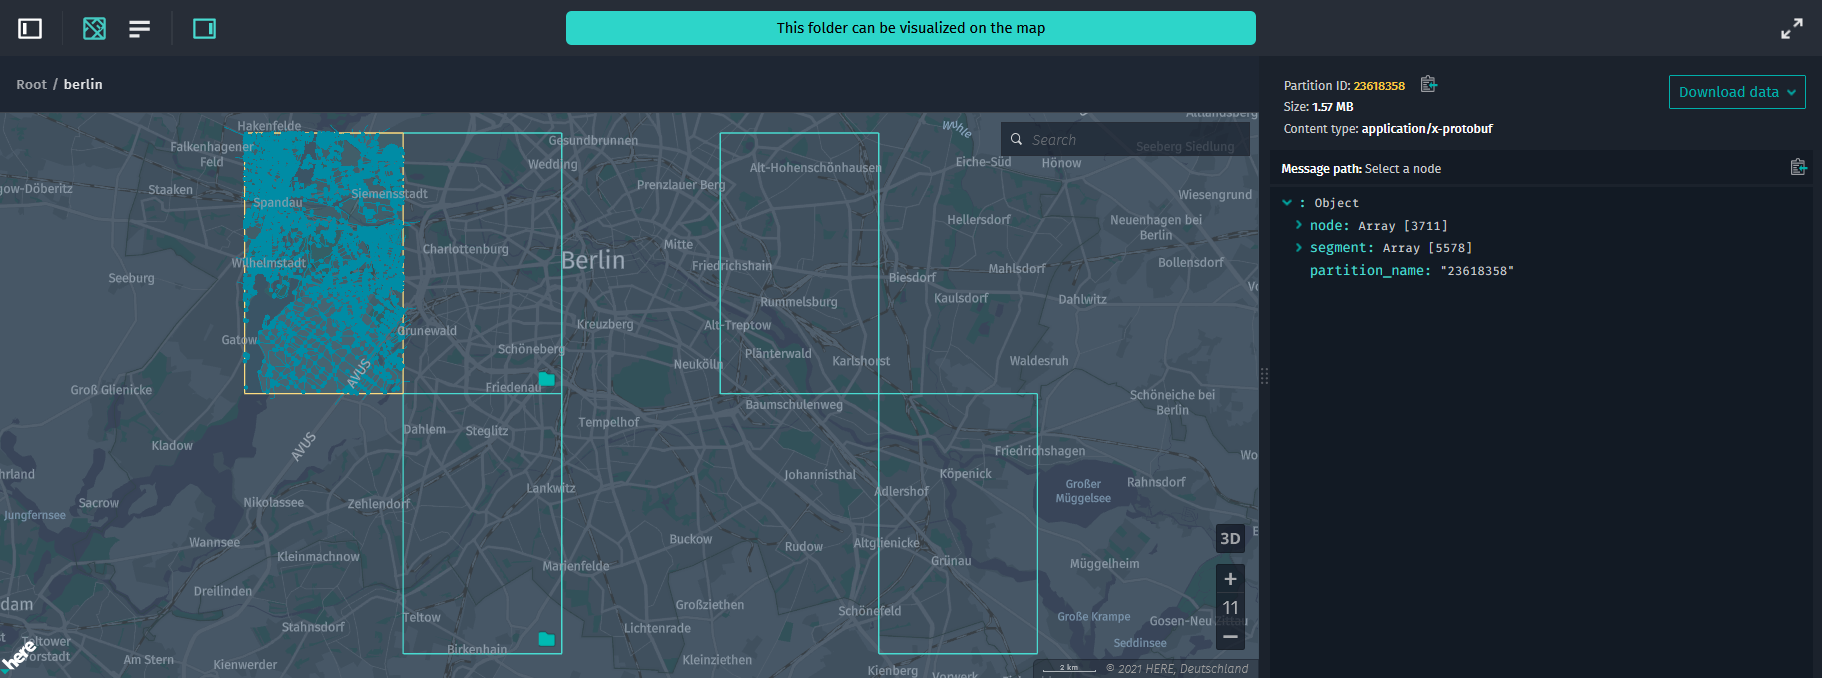This screenshot has height=678, width=1822.
Task: Toggle the right details panel icon
Action: (204, 28)
